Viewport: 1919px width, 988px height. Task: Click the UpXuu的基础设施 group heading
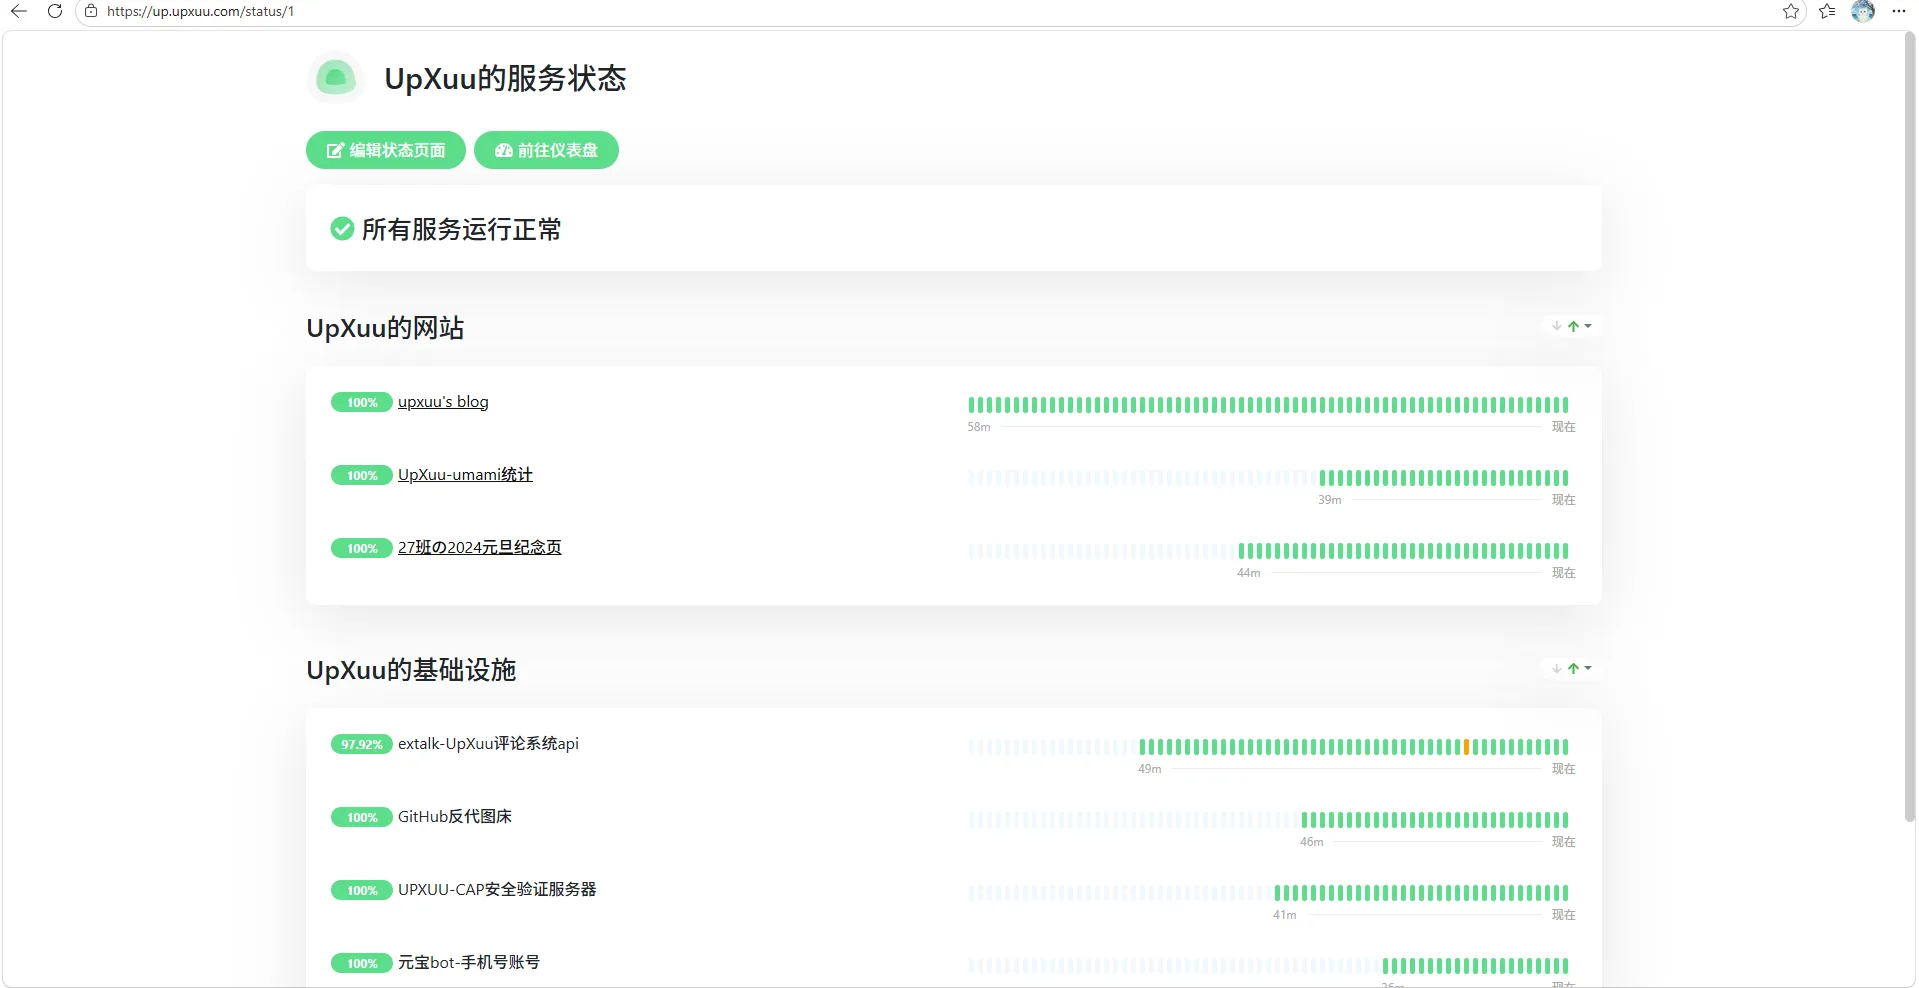click(x=411, y=670)
